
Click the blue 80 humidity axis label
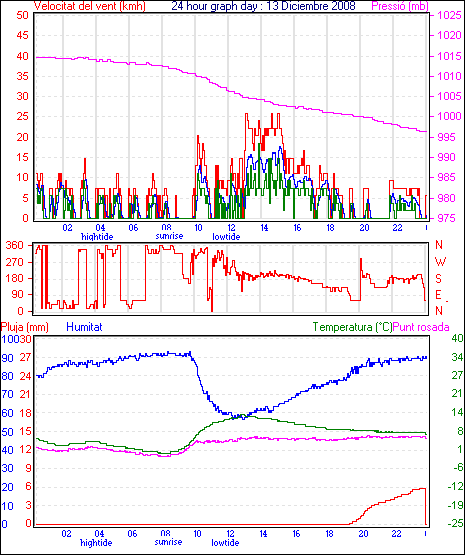(7, 376)
